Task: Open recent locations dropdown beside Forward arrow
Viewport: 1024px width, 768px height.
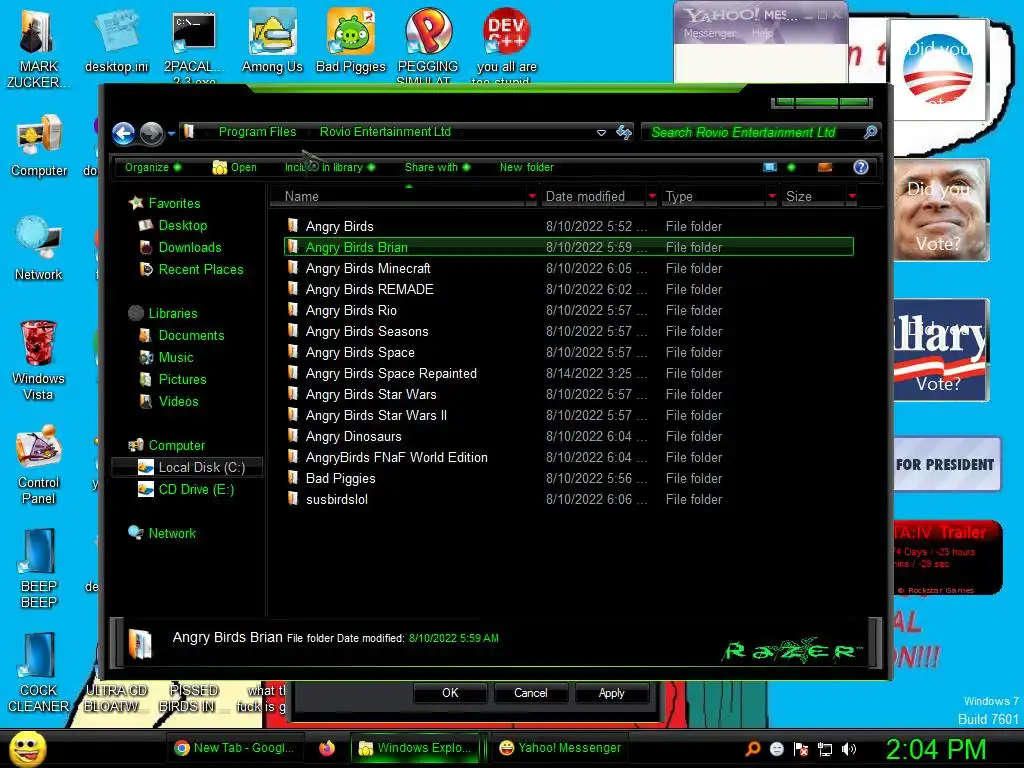Action: point(171,133)
